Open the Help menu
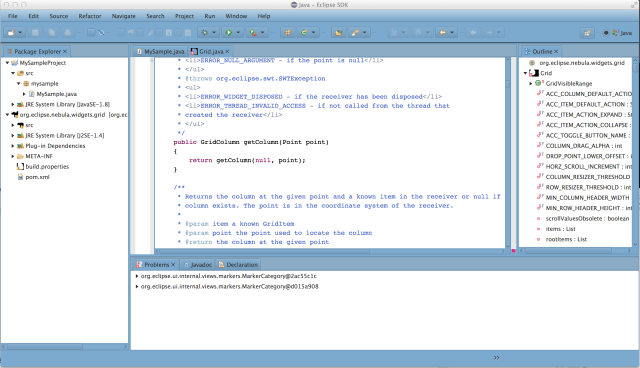This screenshot has width=640, height=368. click(x=264, y=16)
